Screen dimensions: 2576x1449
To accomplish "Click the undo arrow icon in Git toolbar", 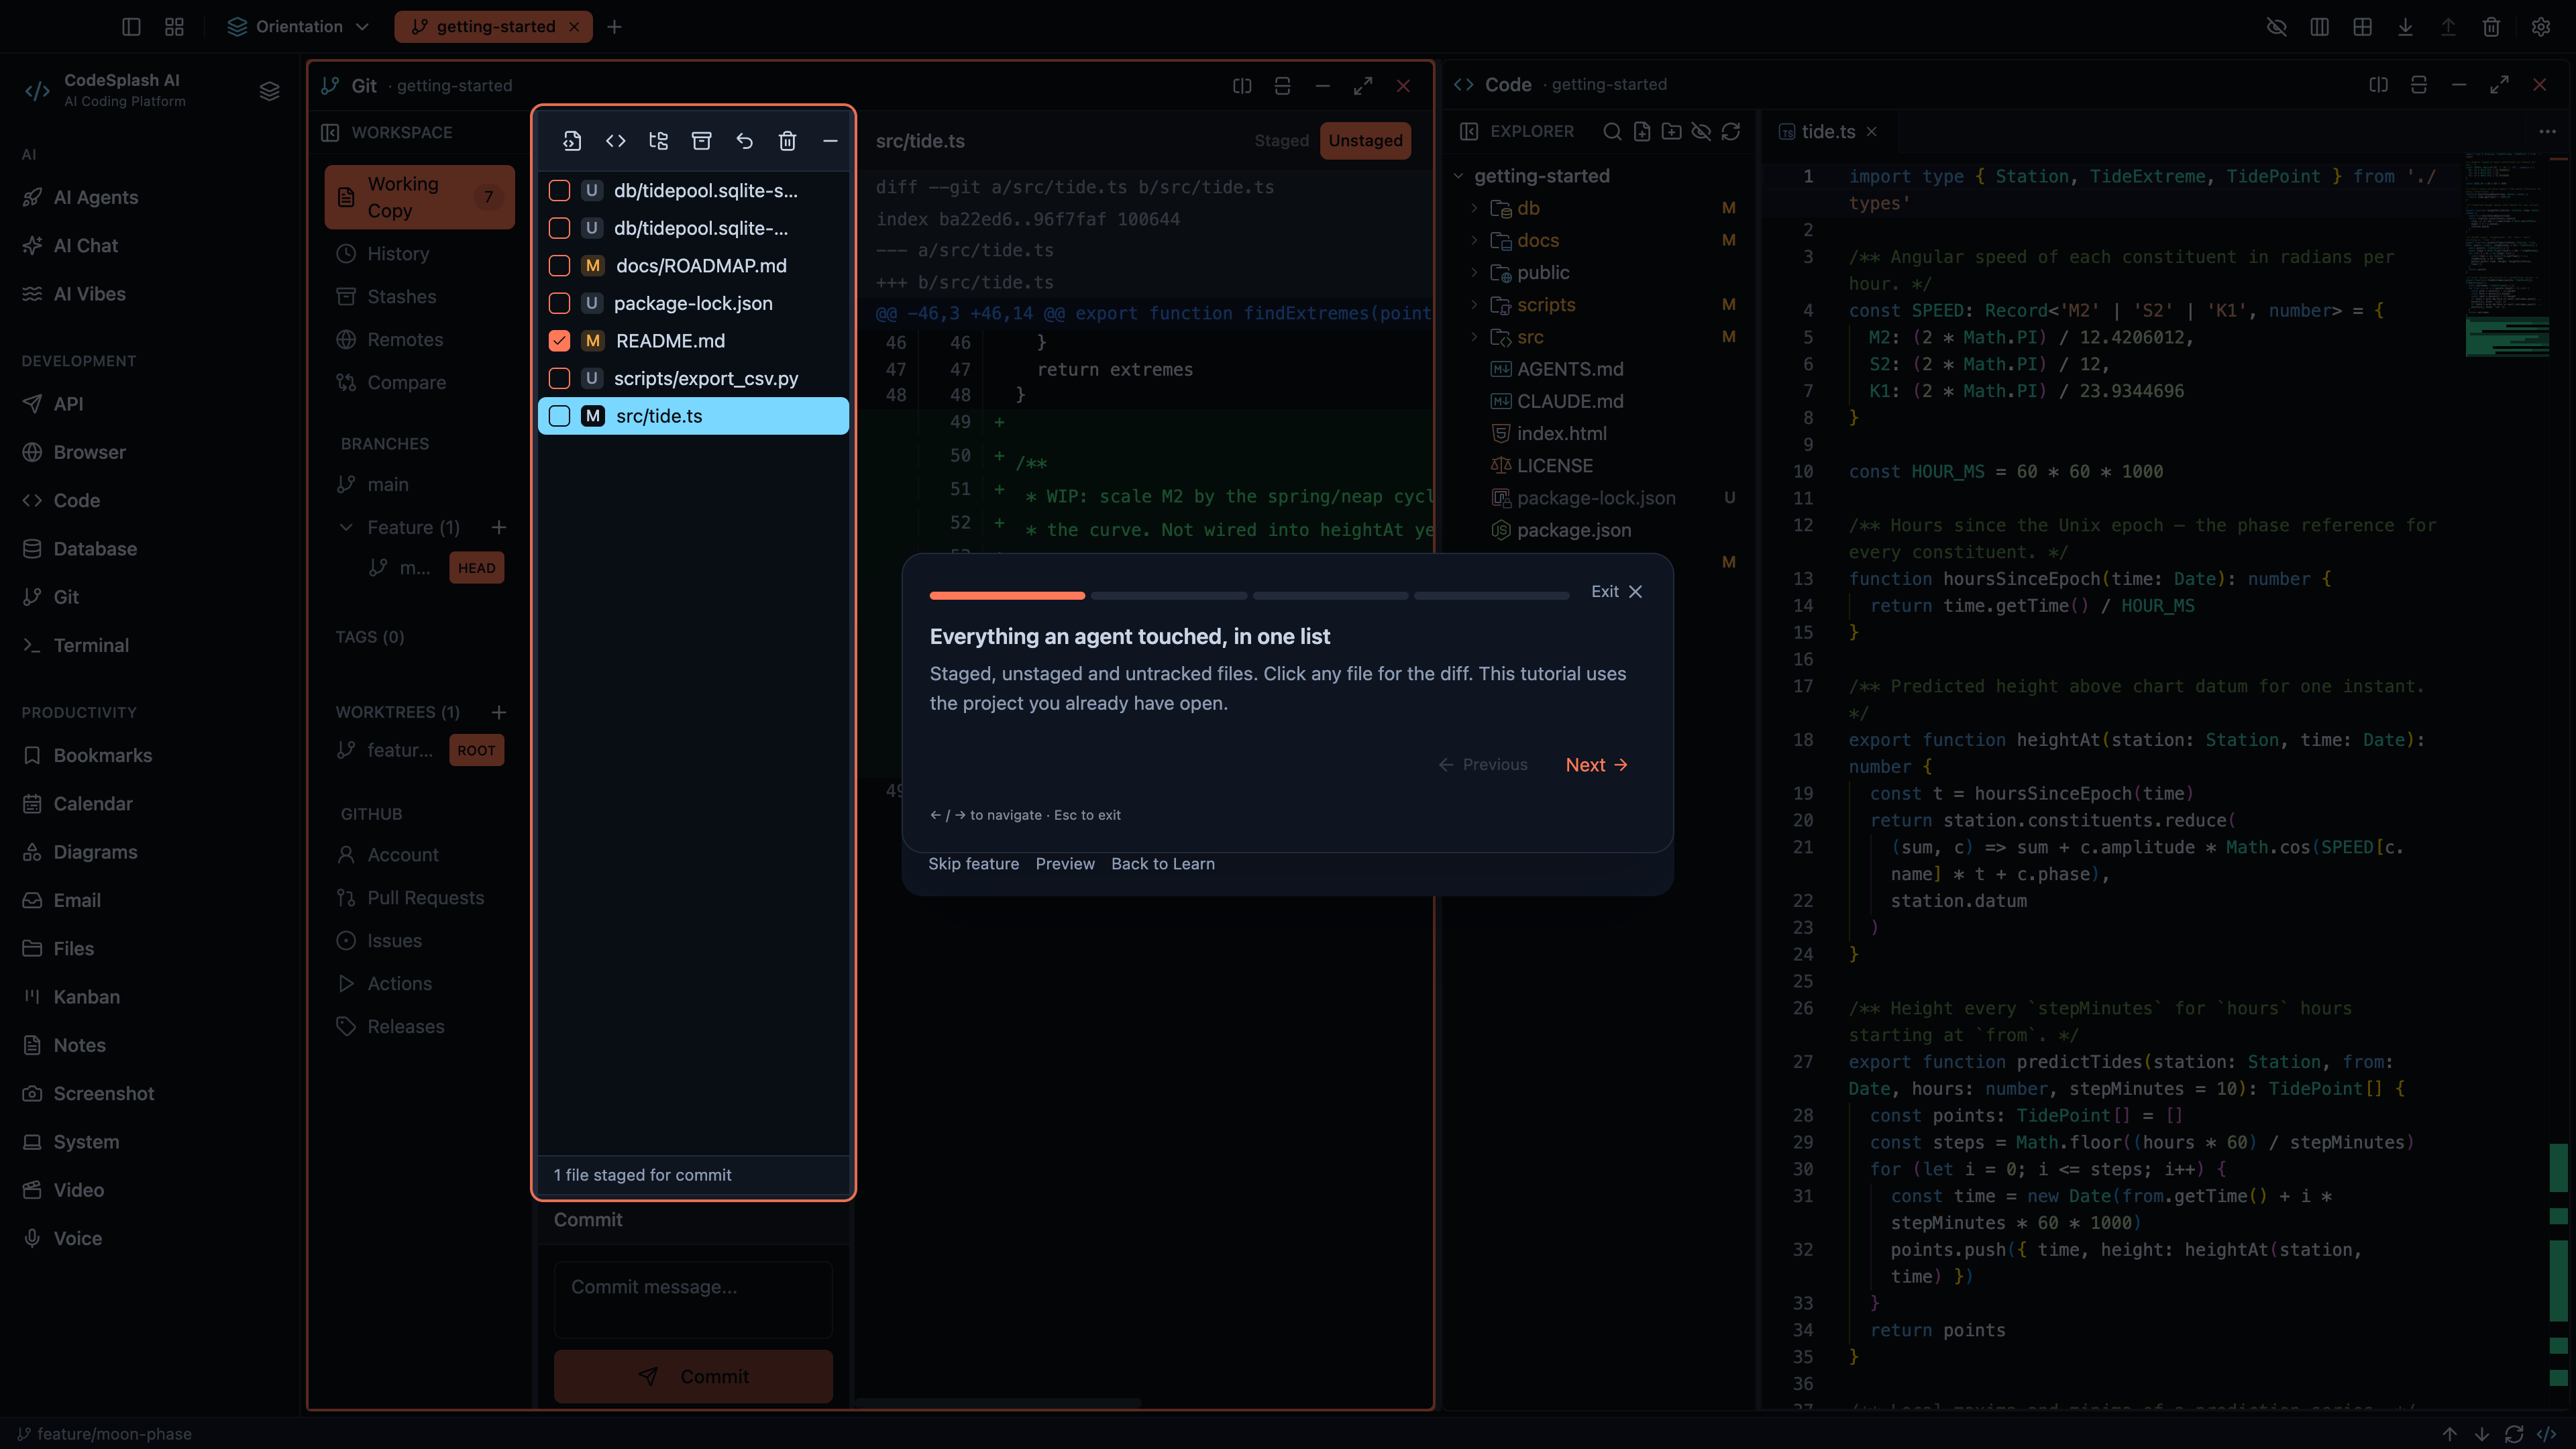I will [x=744, y=141].
